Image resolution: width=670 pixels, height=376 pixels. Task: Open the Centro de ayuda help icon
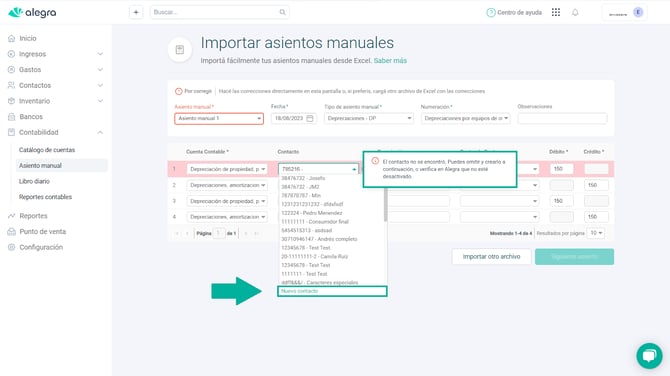491,12
